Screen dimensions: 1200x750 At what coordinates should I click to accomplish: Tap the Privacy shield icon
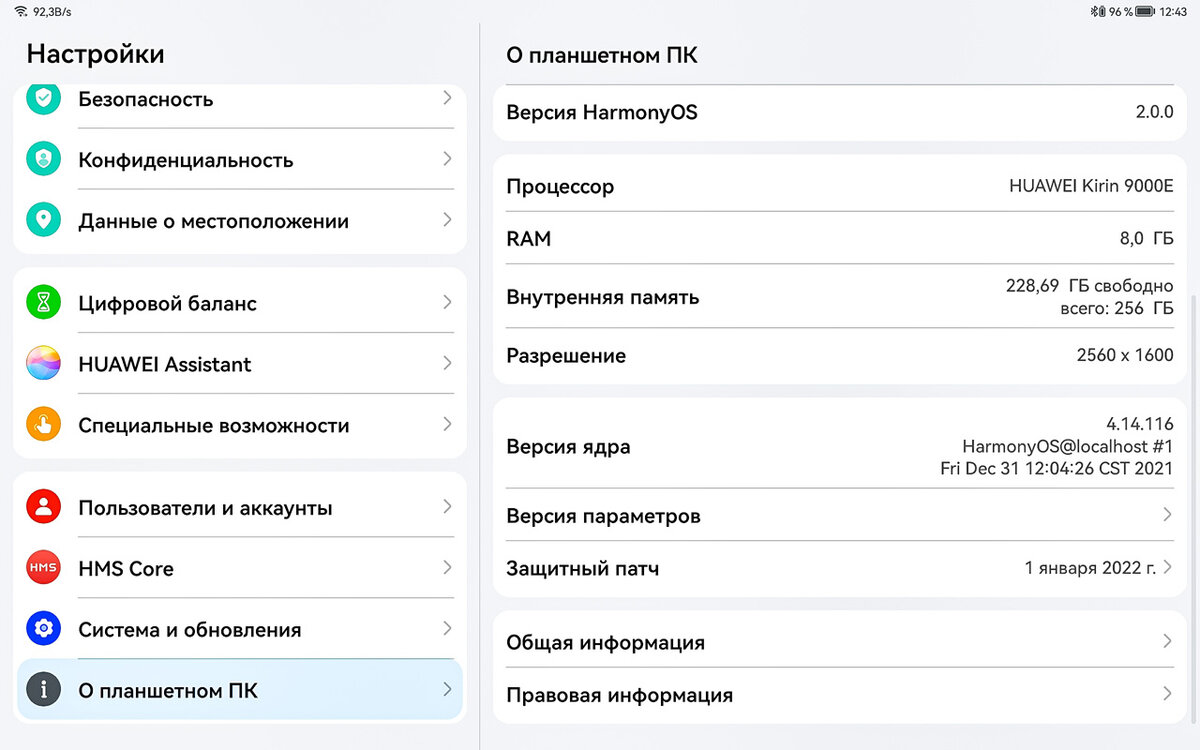point(43,160)
